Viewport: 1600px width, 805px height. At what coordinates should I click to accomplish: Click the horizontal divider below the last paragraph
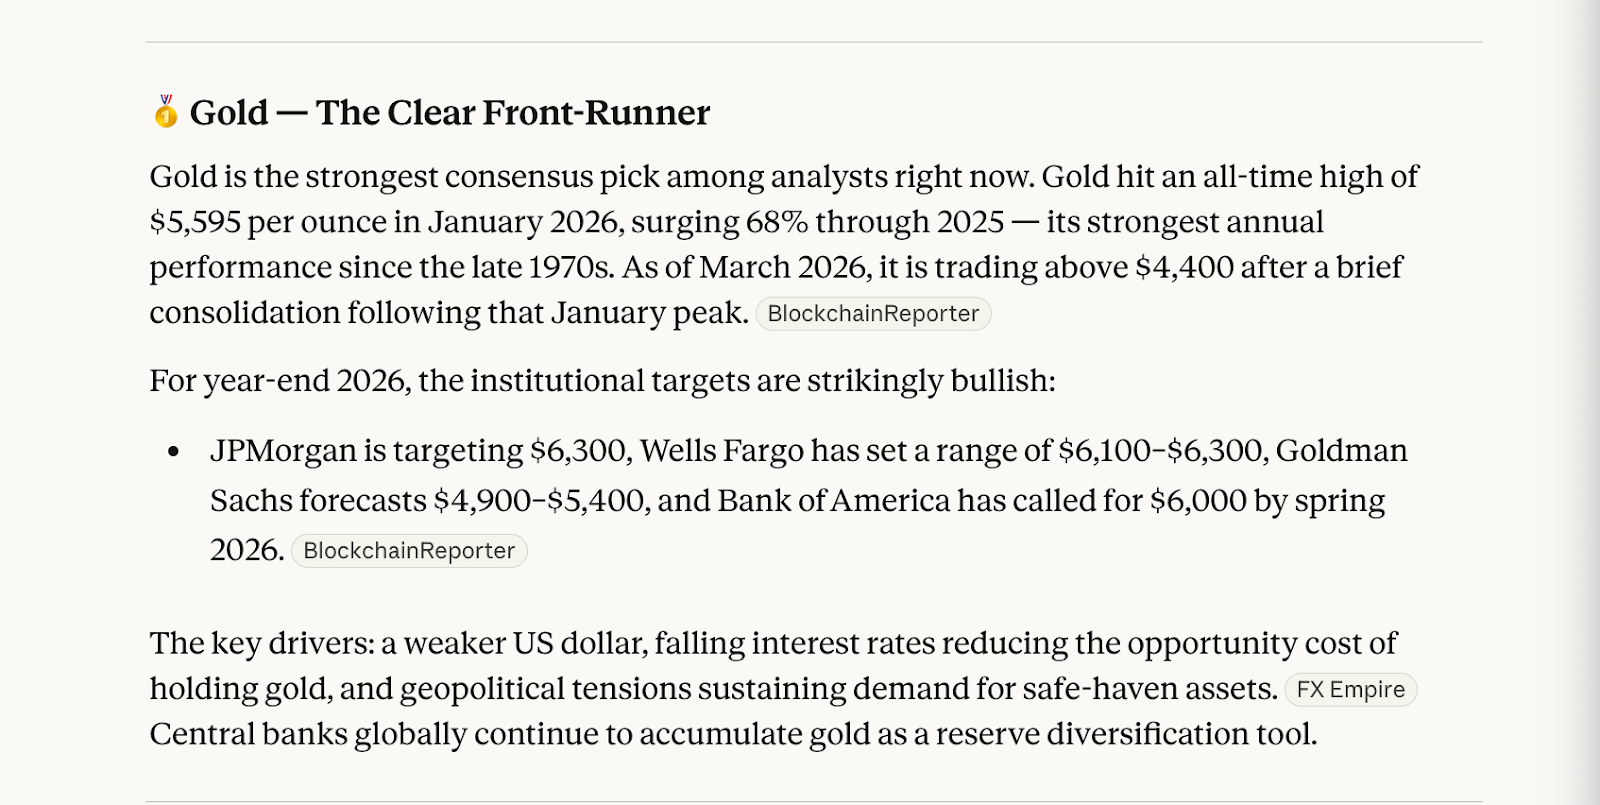click(814, 801)
